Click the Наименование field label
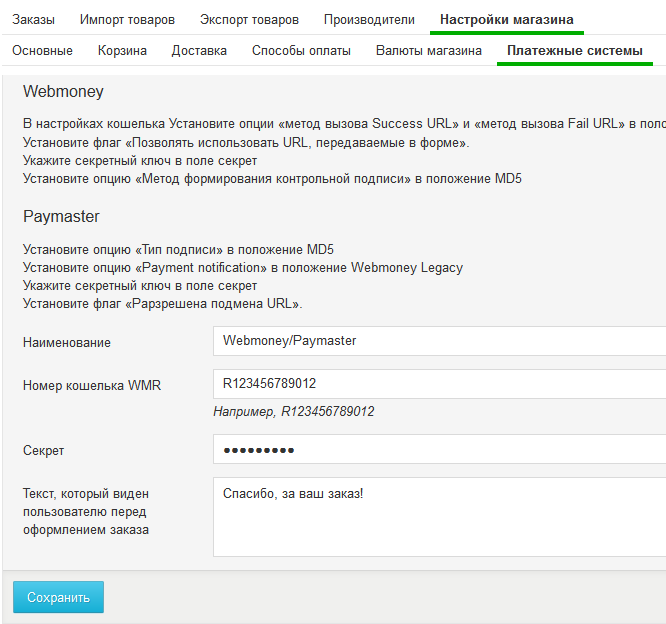The height and width of the screenshot is (624, 666). [67, 343]
